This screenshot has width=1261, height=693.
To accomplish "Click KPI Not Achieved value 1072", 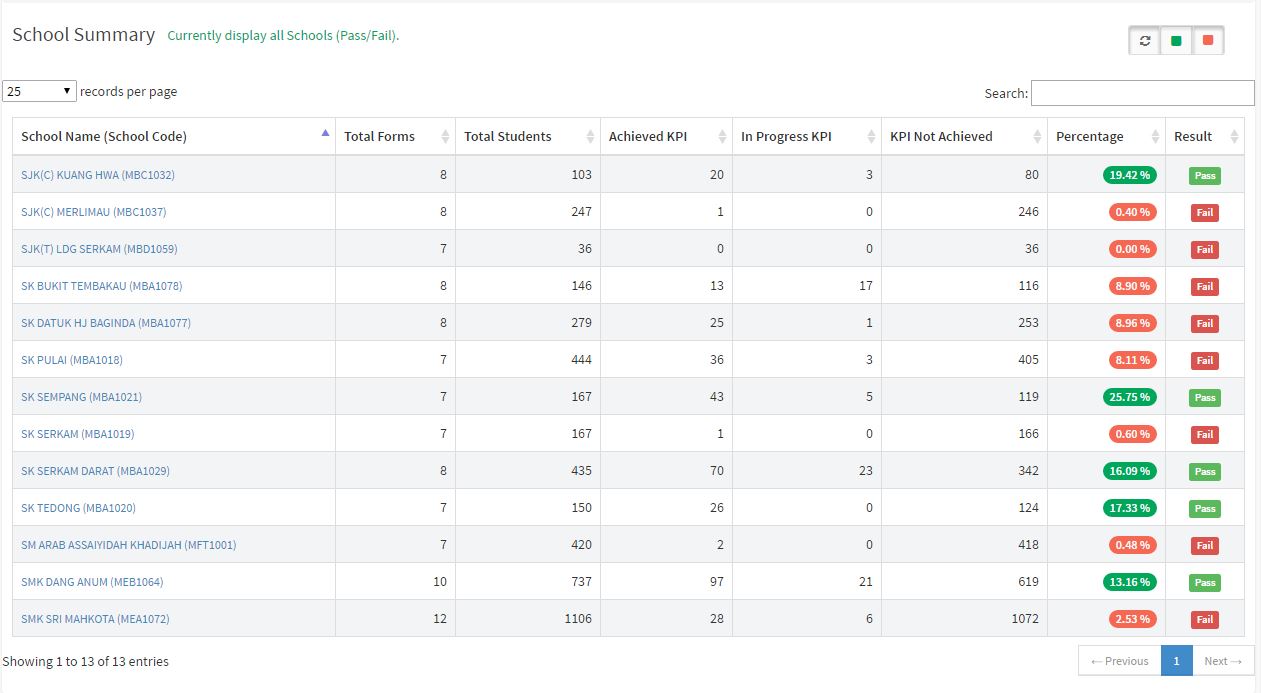I will tap(1025, 619).
